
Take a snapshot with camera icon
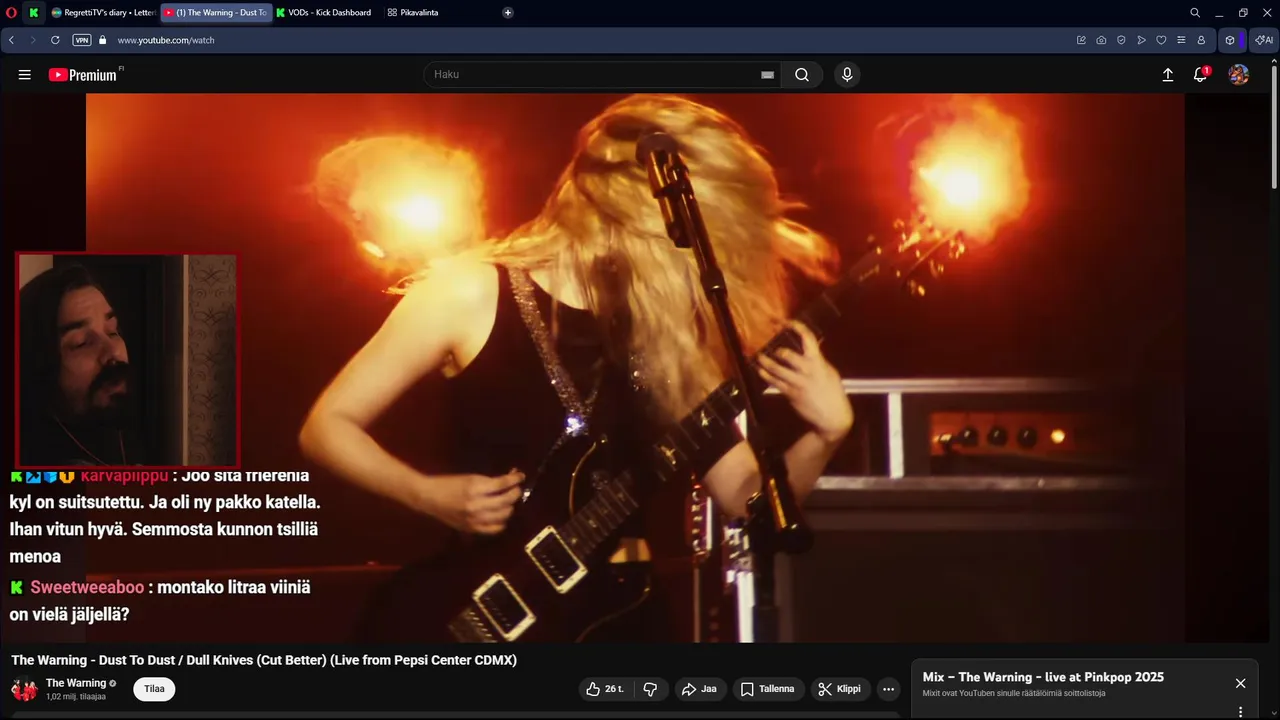pos(1101,40)
